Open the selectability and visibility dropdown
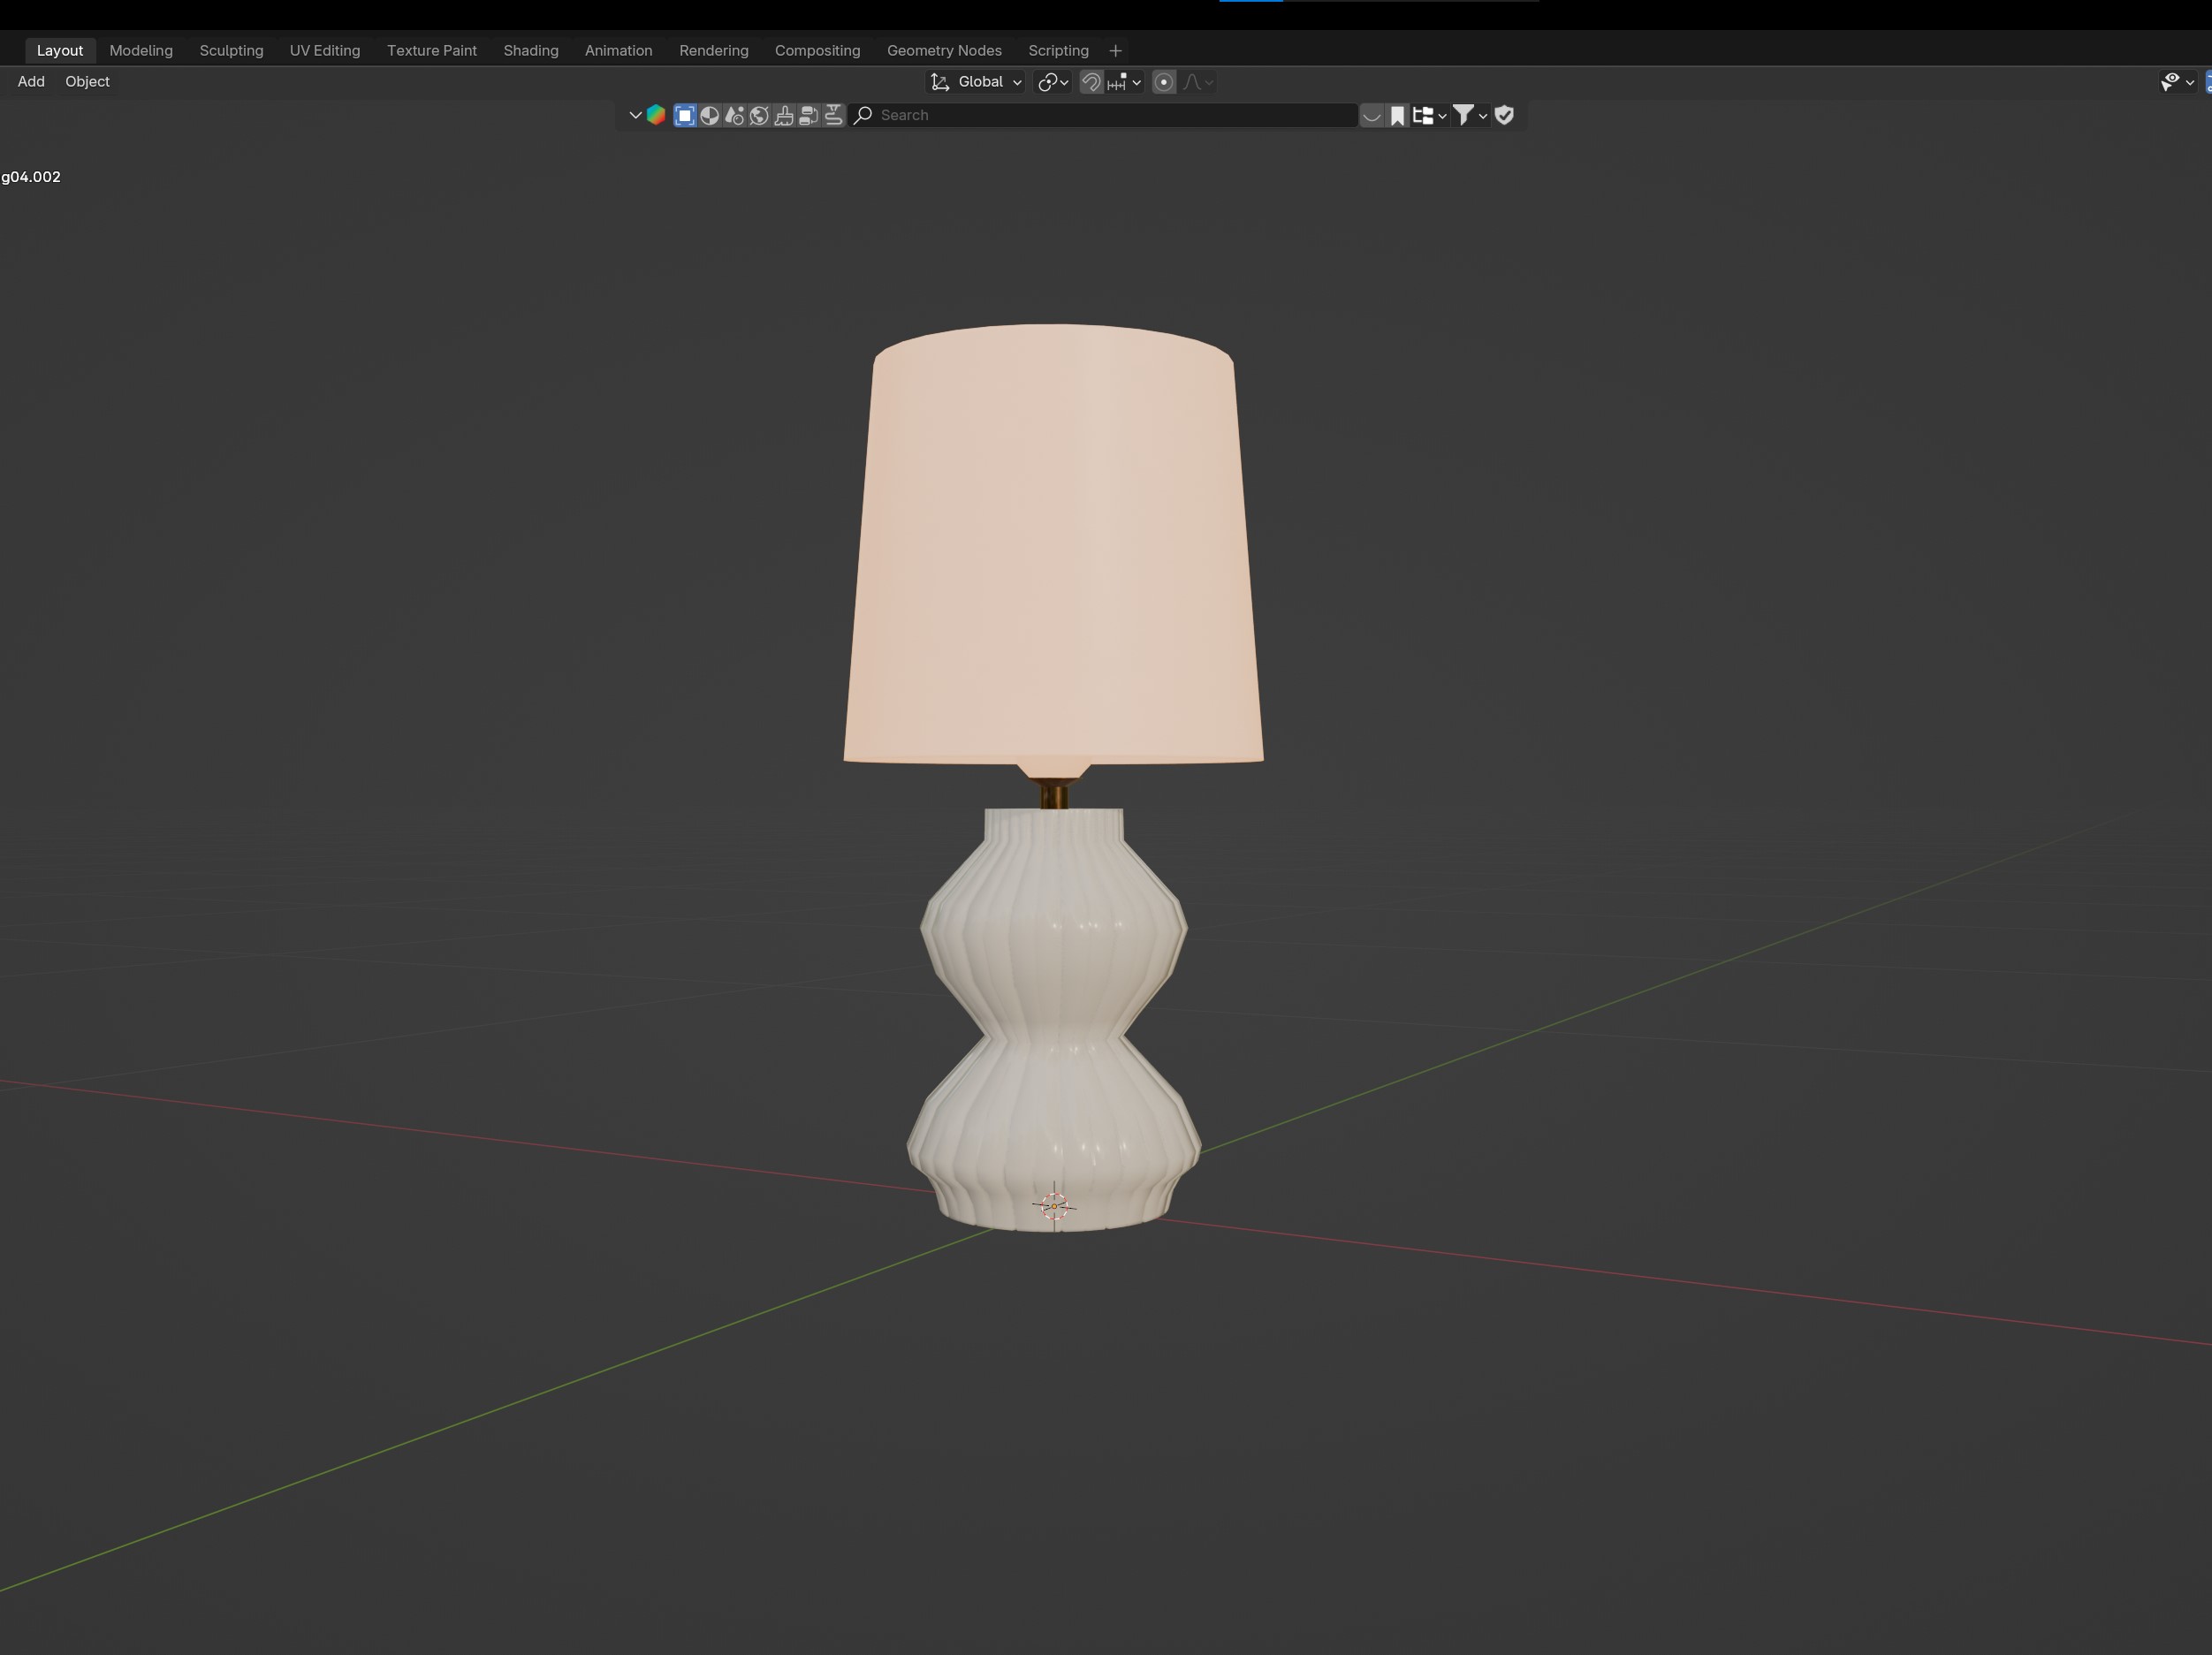The width and height of the screenshot is (2212, 1655). (2178, 82)
